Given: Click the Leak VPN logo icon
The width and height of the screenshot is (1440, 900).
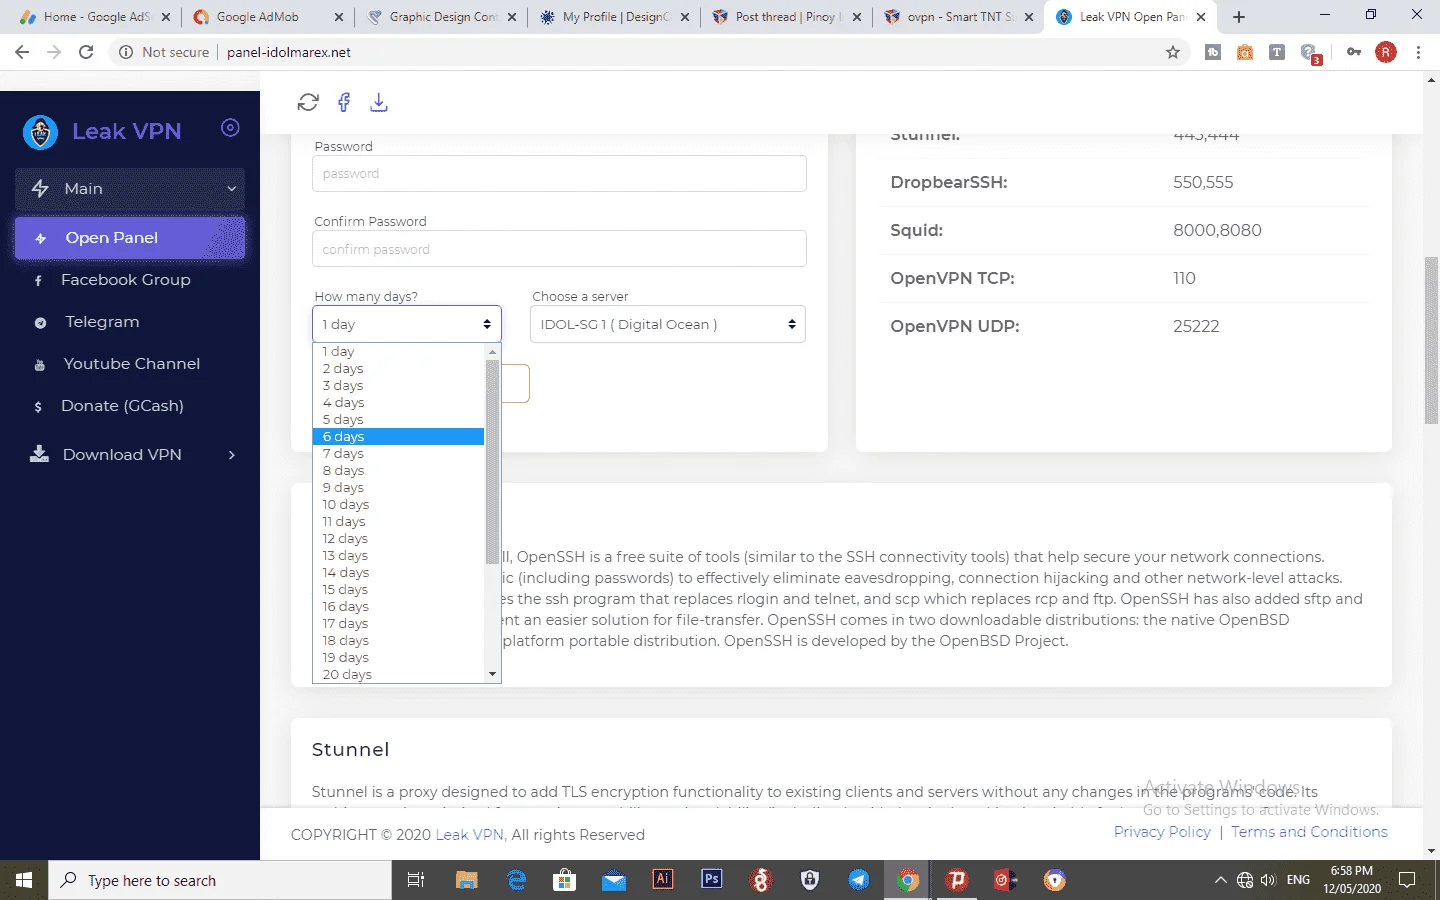Looking at the screenshot, I should coord(40,132).
